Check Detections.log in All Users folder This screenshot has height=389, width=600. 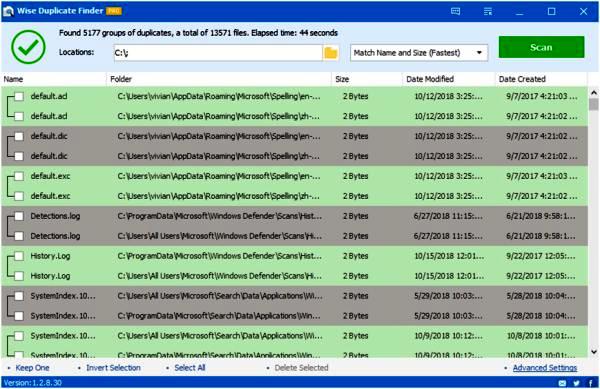[19, 236]
